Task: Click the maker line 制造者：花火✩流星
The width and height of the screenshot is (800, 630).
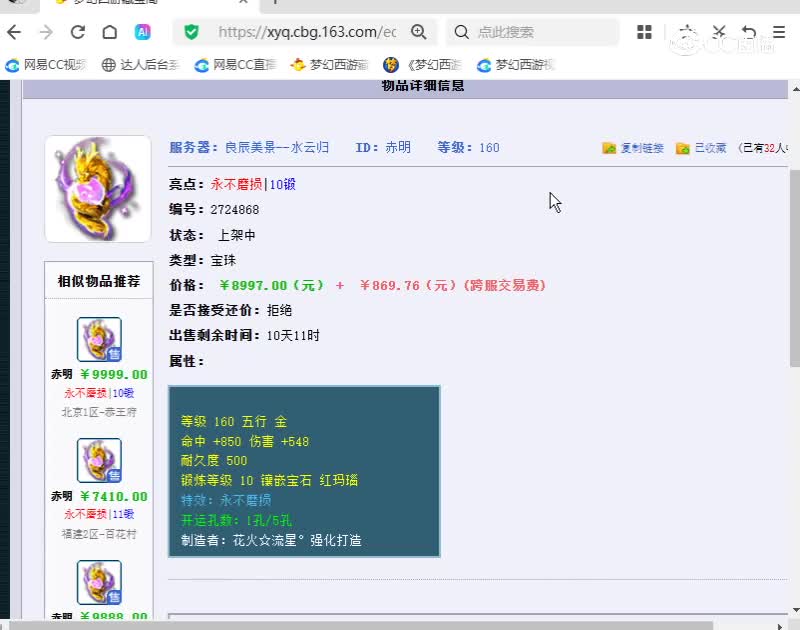Action: click(x=271, y=540)
